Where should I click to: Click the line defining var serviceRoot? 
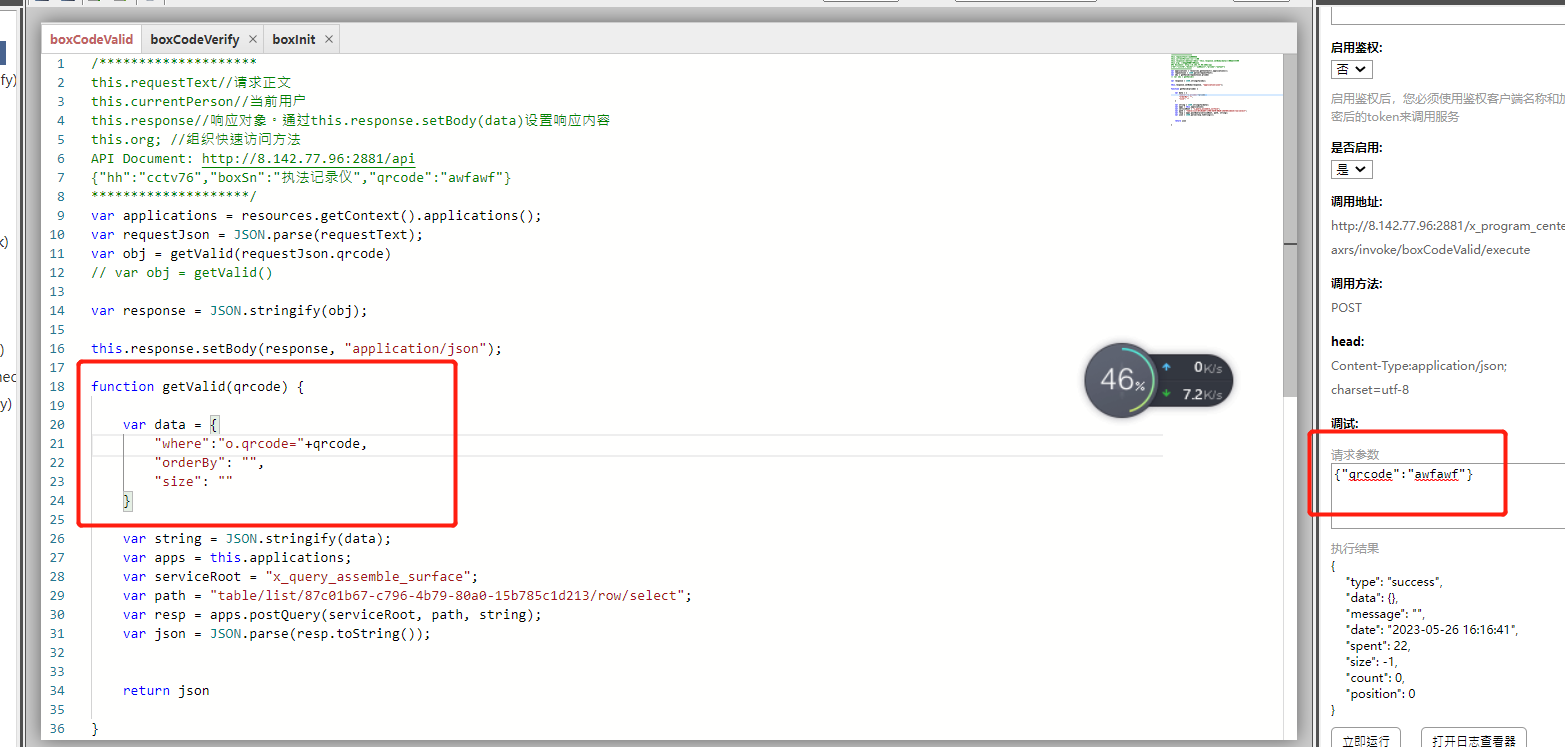coord(301,576)
